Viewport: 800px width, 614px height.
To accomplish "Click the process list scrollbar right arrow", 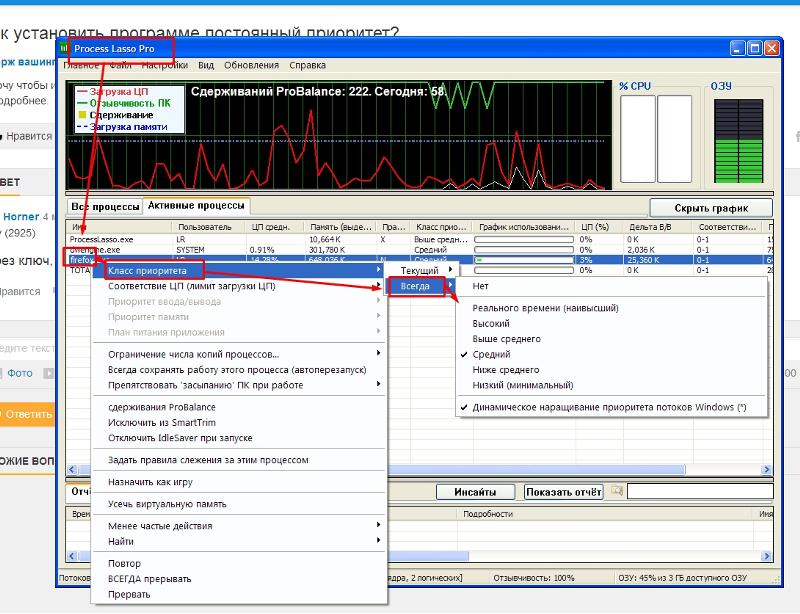I will pos(766,470).
